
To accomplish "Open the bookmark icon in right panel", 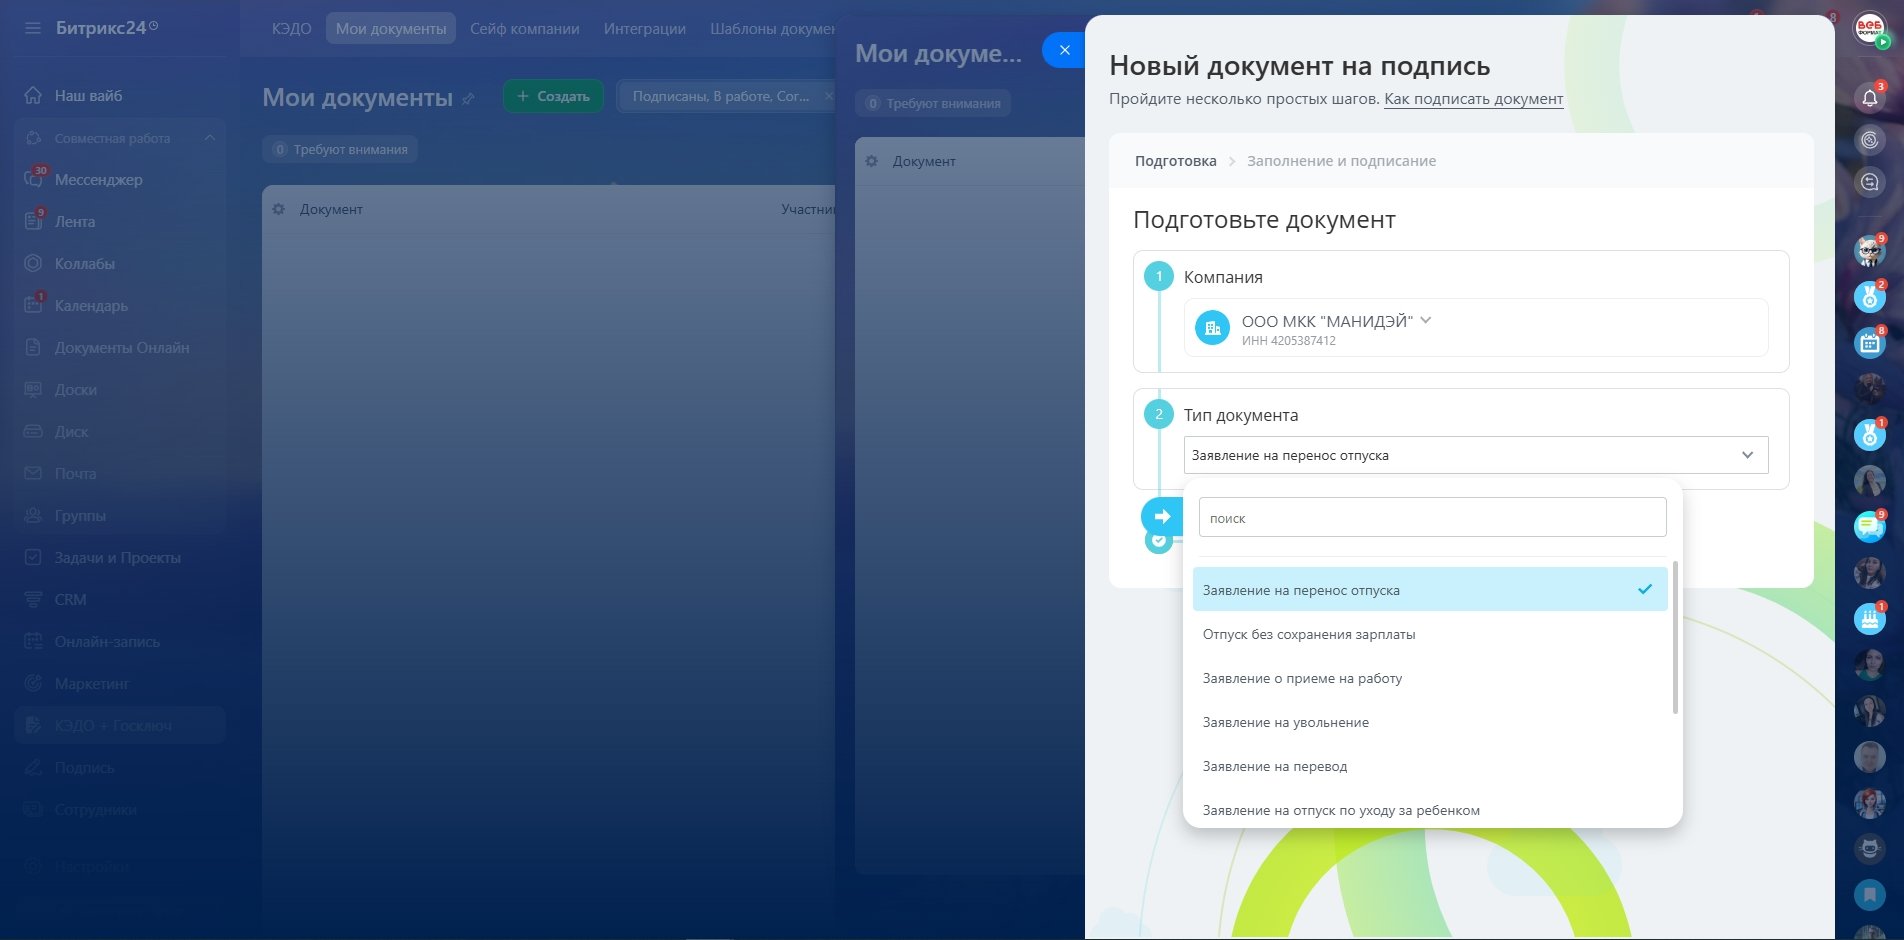I will (1869, 893).
